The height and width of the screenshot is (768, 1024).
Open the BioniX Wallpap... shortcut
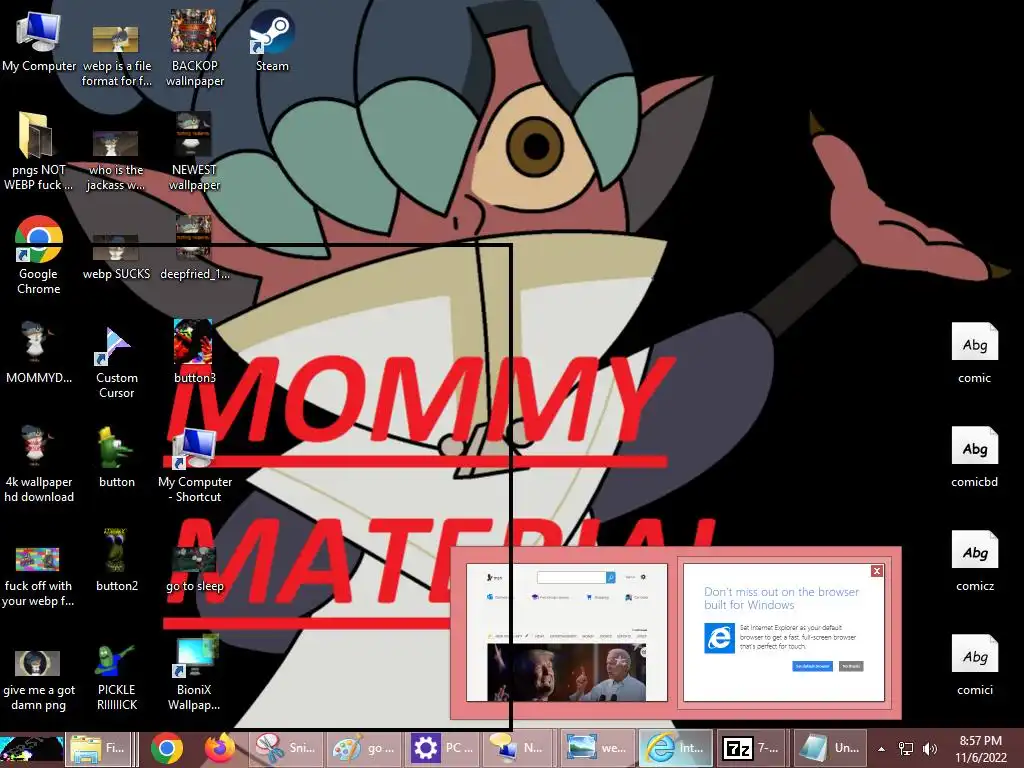[x=194, y=674]
